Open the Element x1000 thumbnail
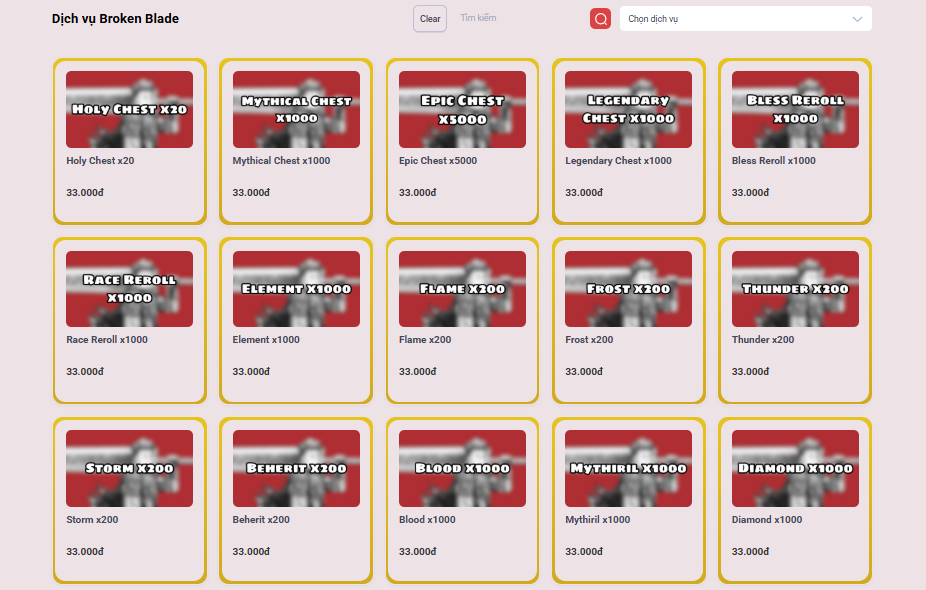The height and width of the screenshot is (590, 926). [x=296, y=289]
